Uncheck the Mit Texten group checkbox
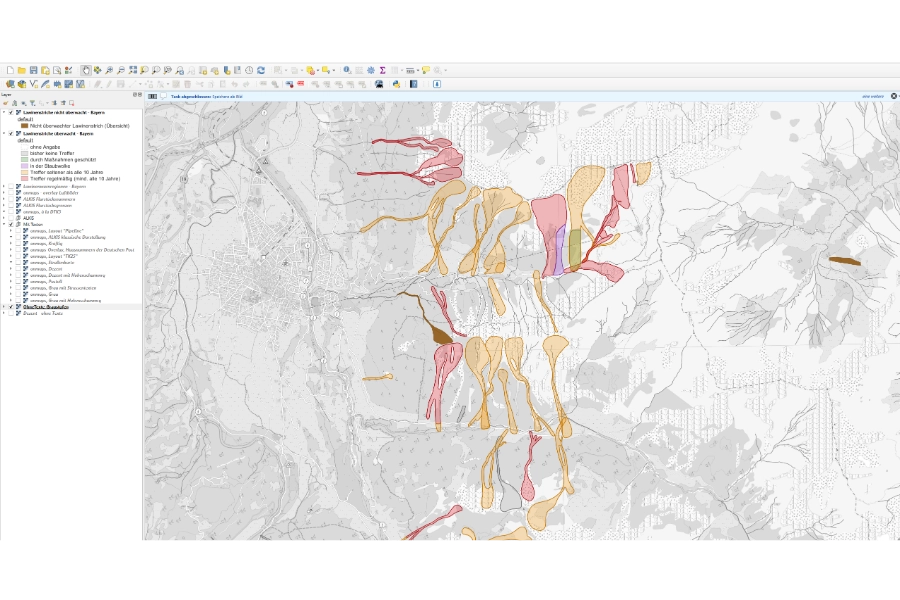 click(x=11, y=224)
